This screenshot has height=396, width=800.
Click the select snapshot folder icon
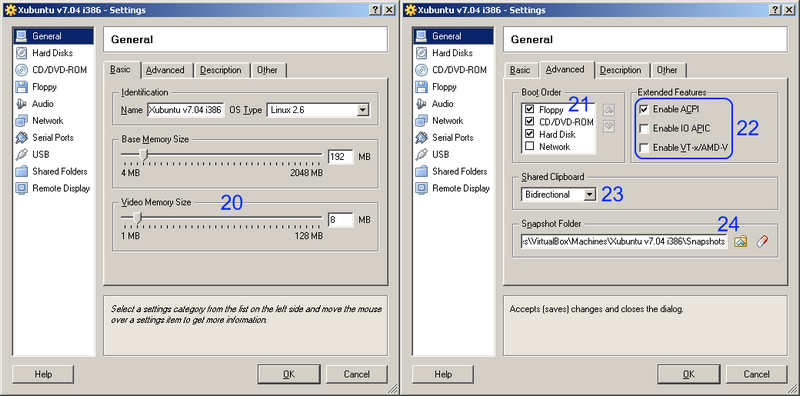click(740, 241)
